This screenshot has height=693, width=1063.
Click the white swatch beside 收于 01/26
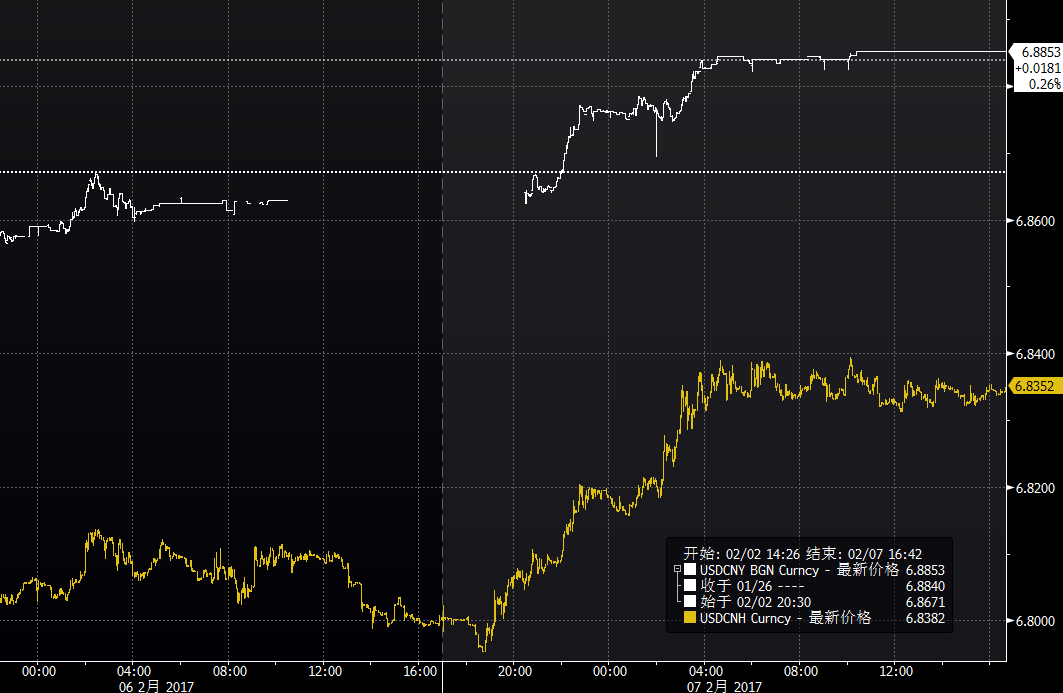(x=689, y=585)
